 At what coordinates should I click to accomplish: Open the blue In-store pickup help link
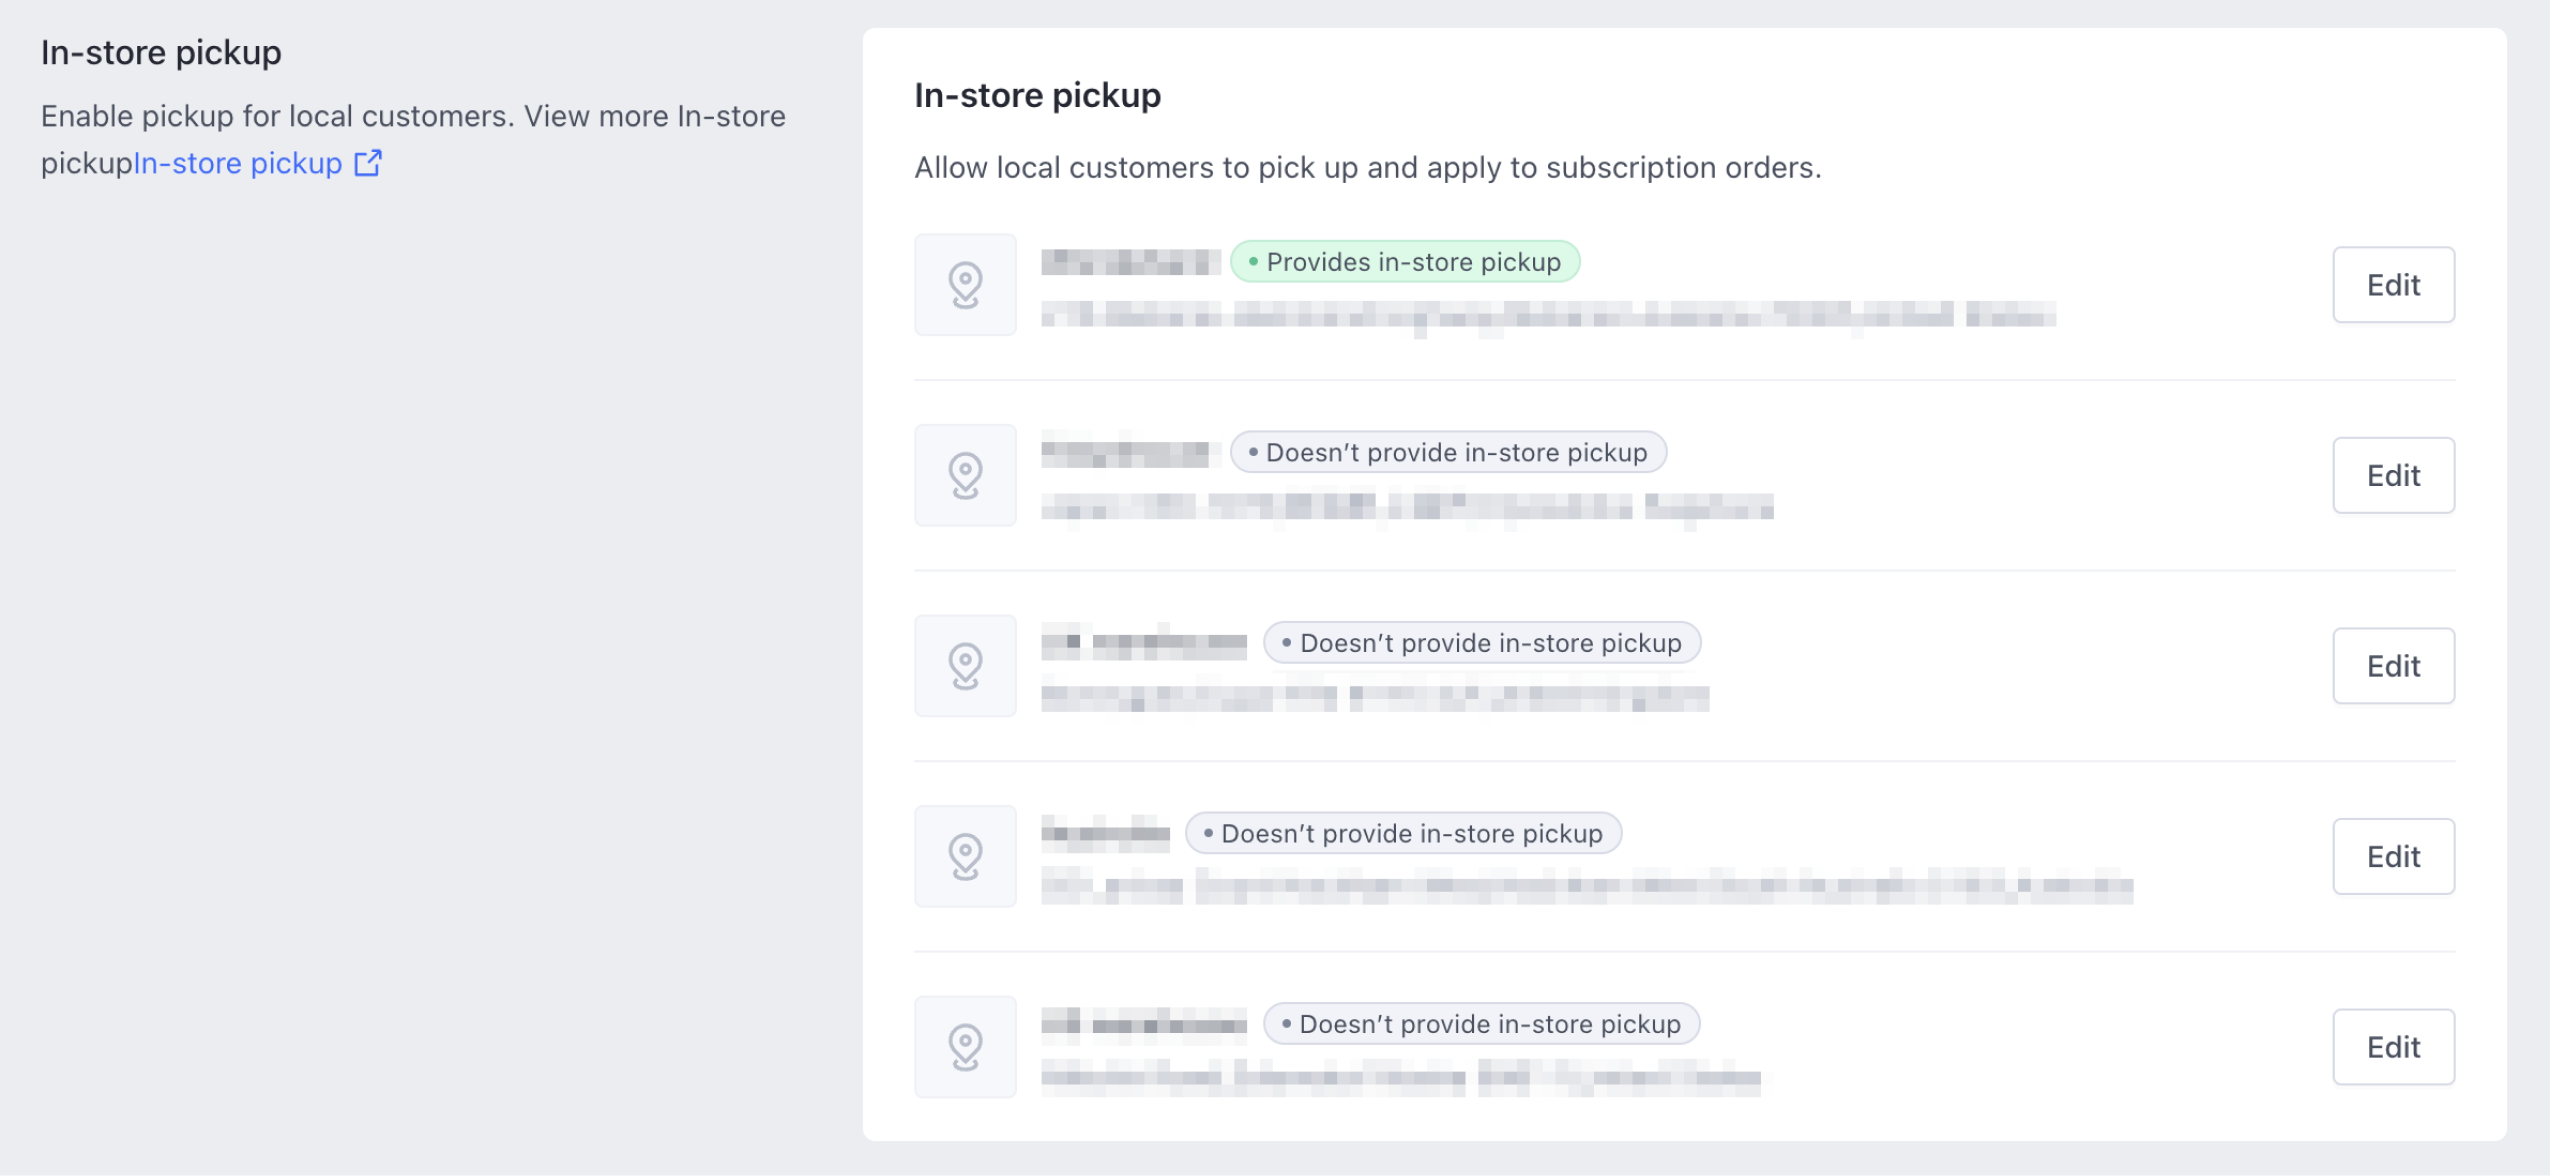point(238,163)
